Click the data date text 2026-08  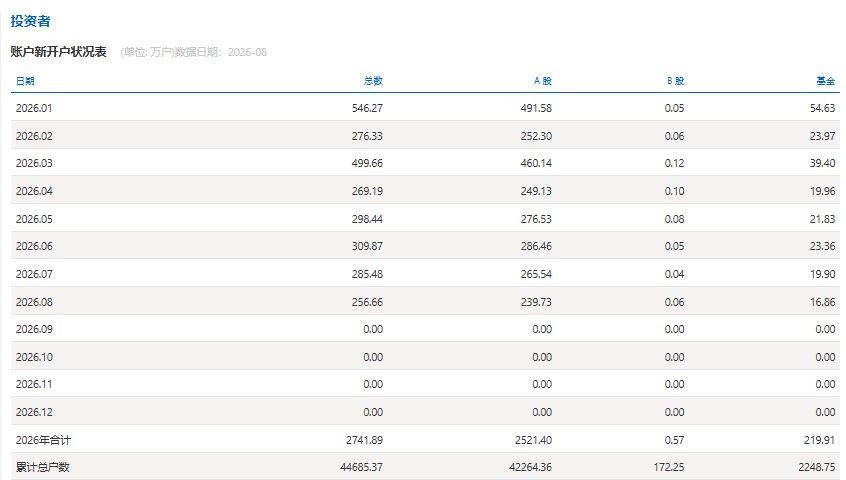click(x=247, y=52)
